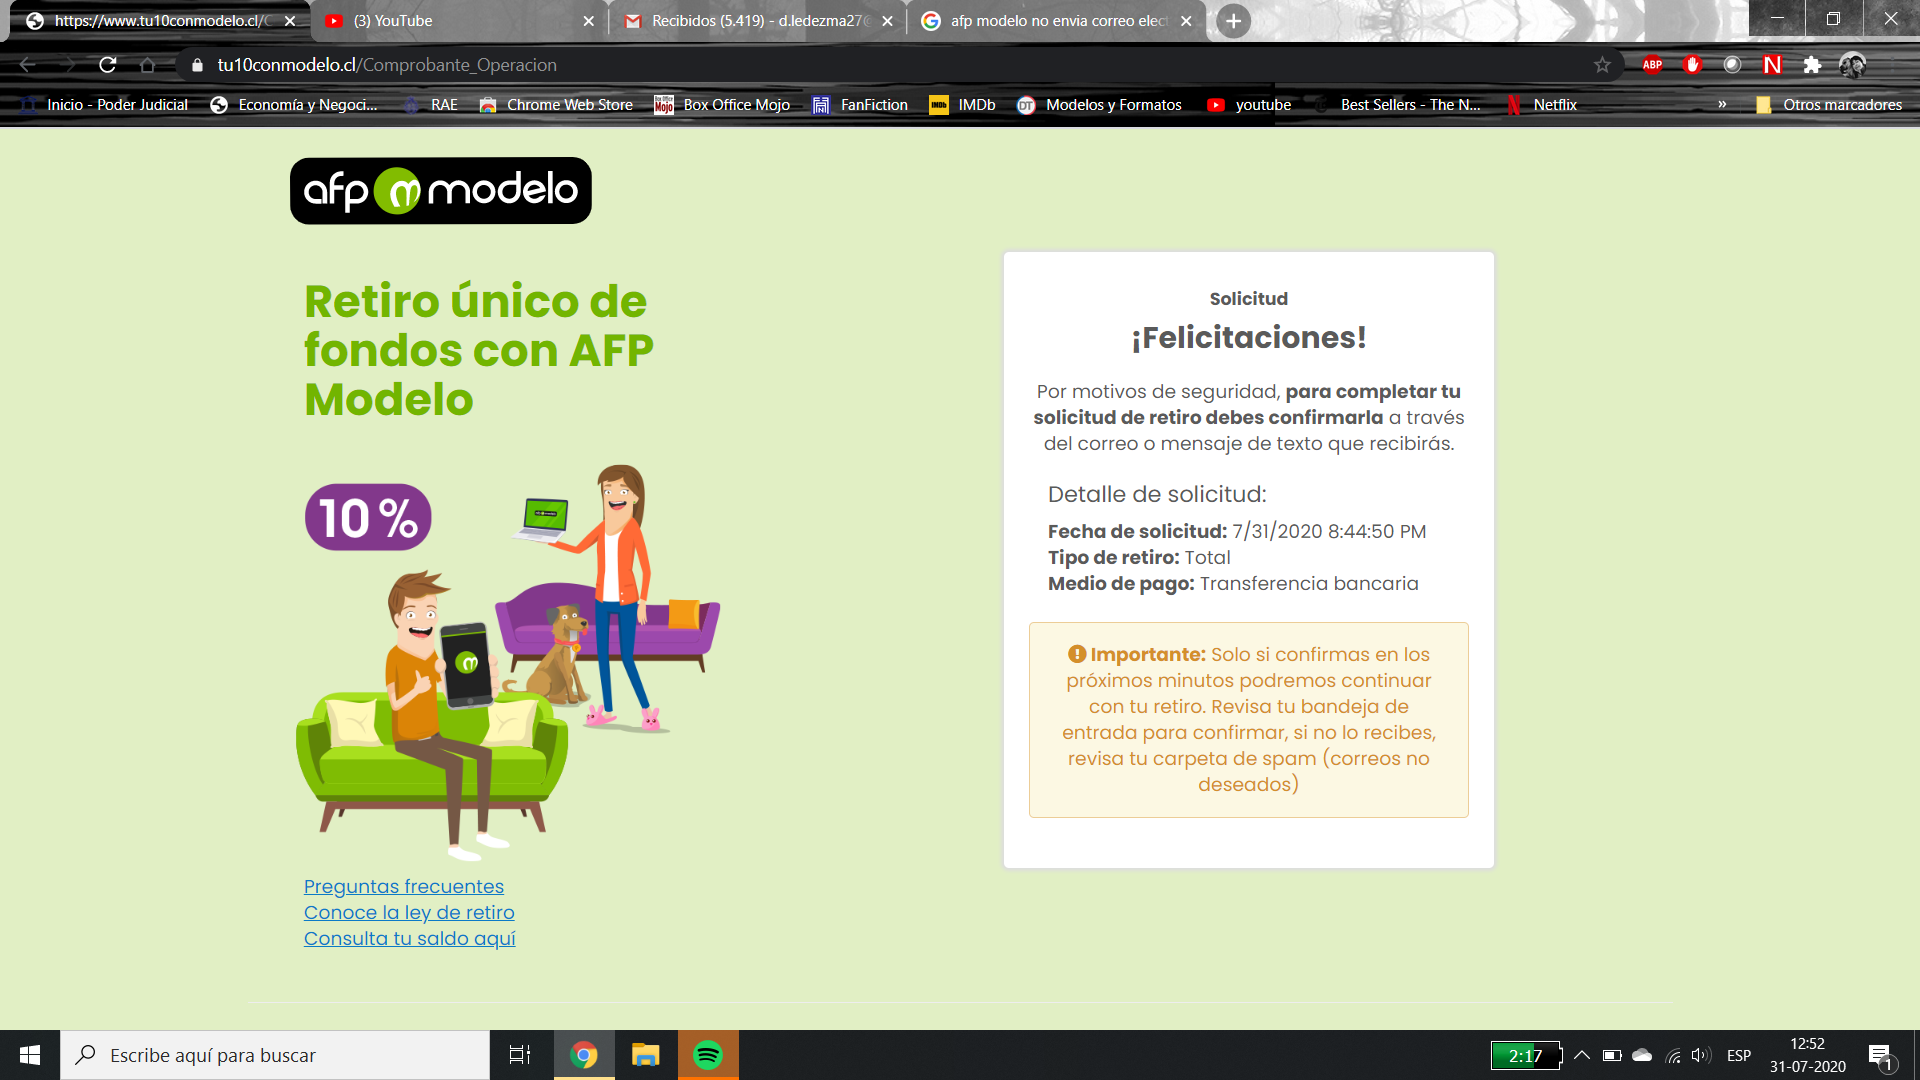The height and width of the screenshot is (1080, 1920).
Task: Open the Consulta tu saldo aquí link
Action: [409, 939]
